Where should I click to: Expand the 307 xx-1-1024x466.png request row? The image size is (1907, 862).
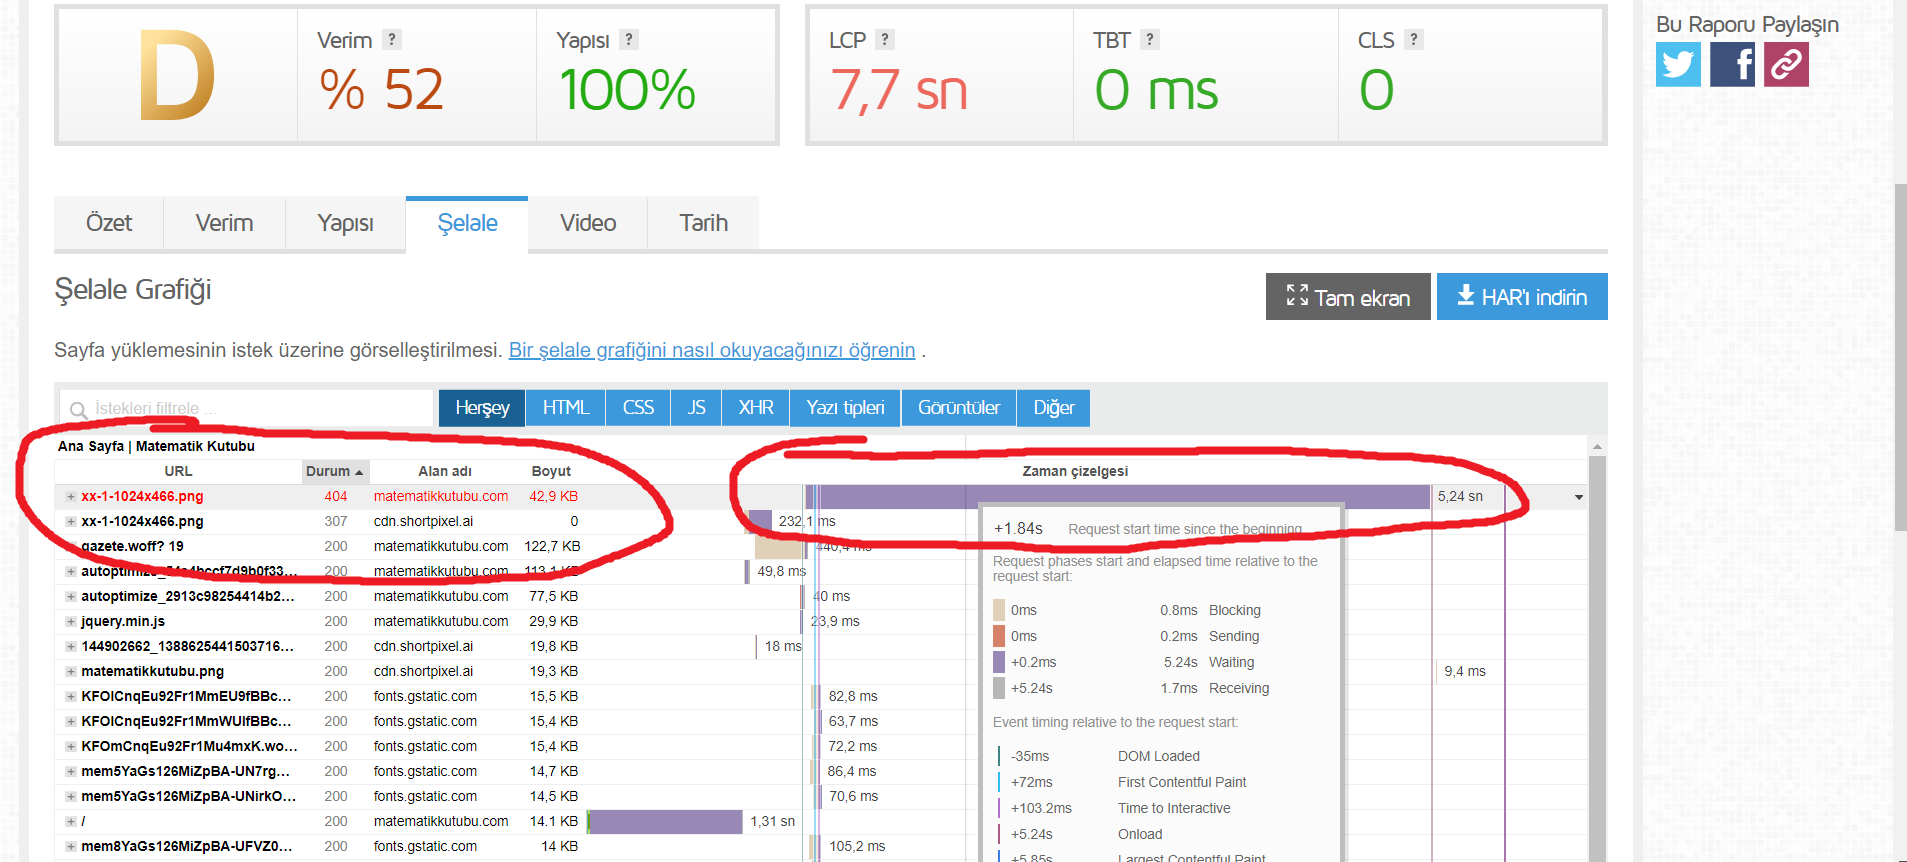tap(71, 522)
